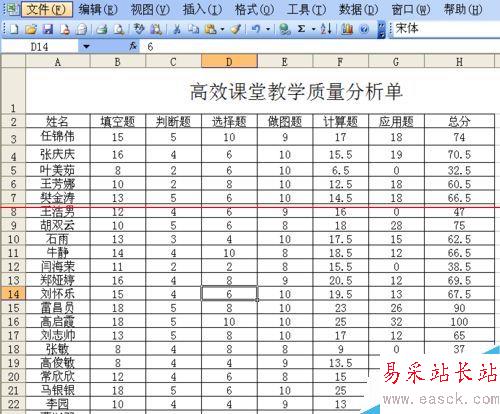Select the selected cell D14
Viewport: 500px width, 414px height.
point(229,294)
